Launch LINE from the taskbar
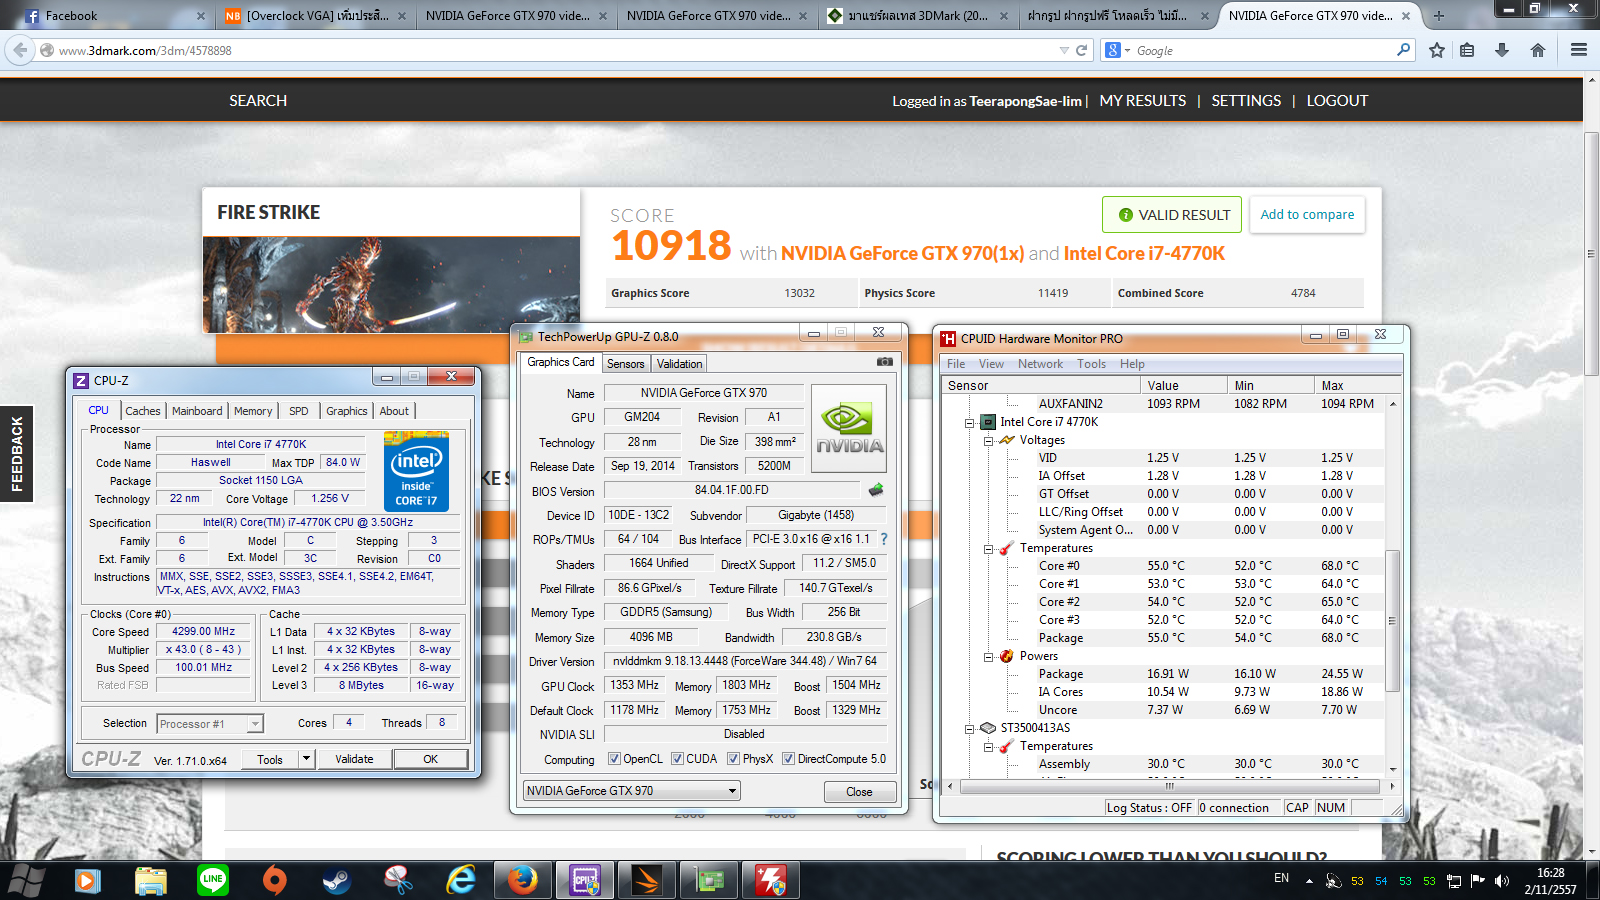Screen dimensions: 1600x900 [213, 881]
